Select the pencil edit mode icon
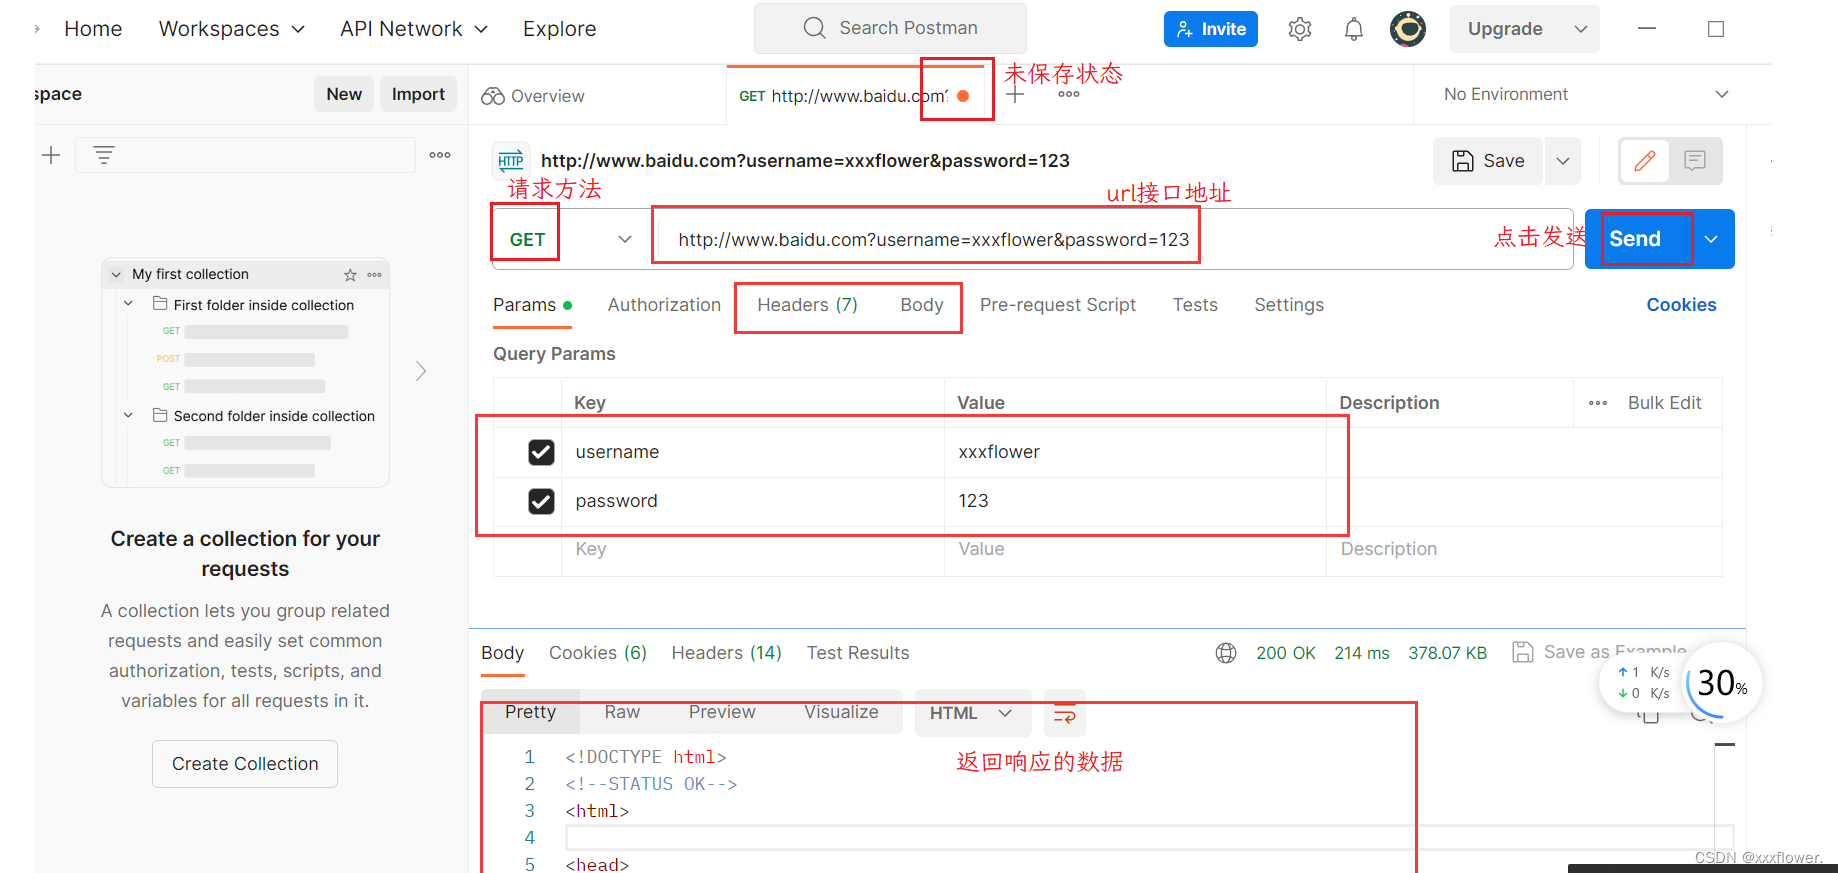This screenshot has width=1838, height=873. [1645, 161]
